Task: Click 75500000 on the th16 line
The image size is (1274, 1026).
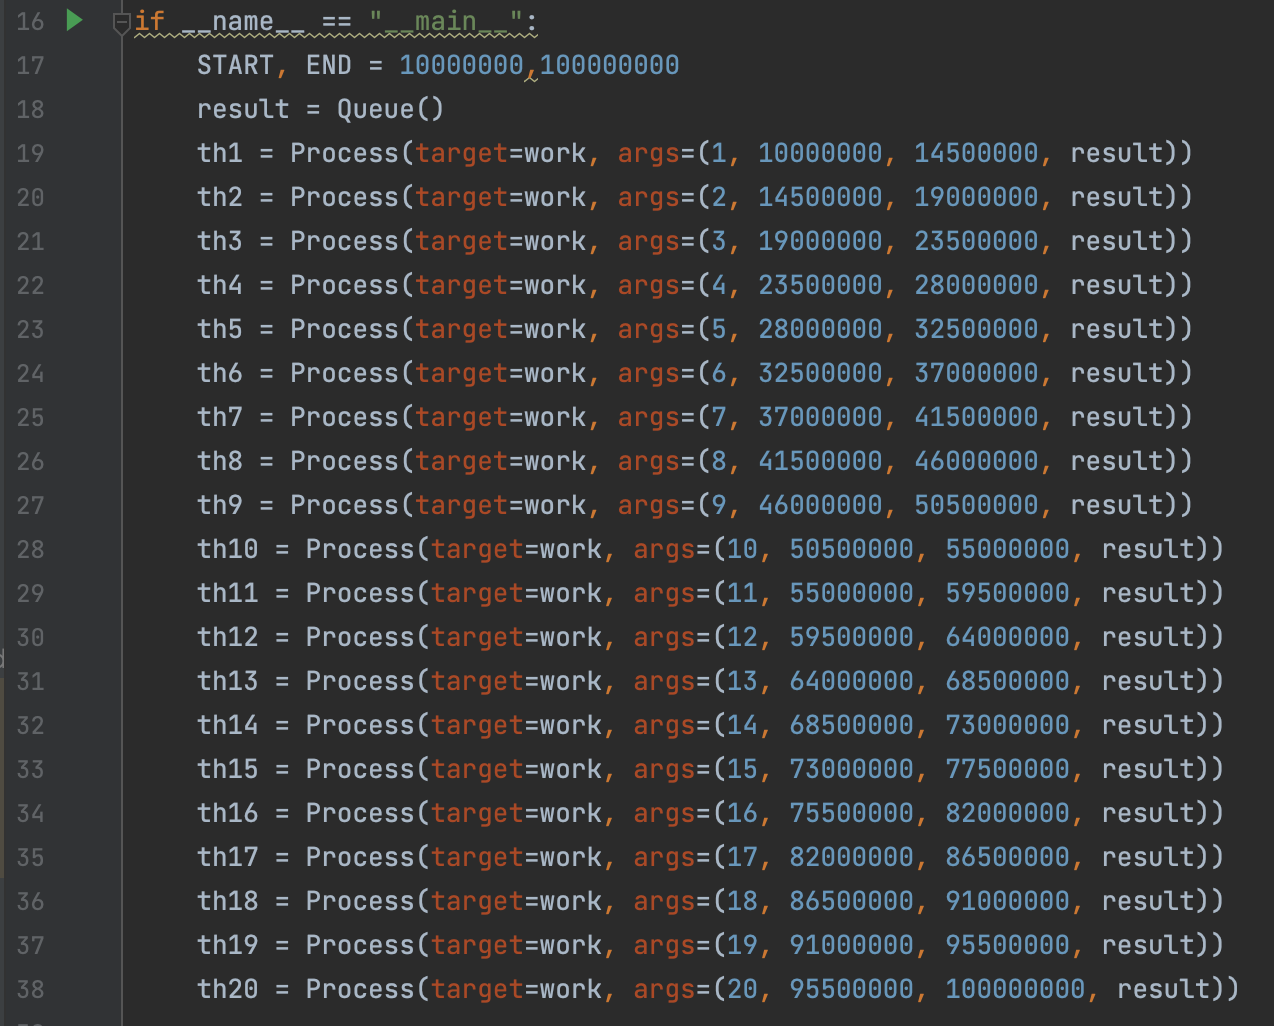Action: point(852,814)
